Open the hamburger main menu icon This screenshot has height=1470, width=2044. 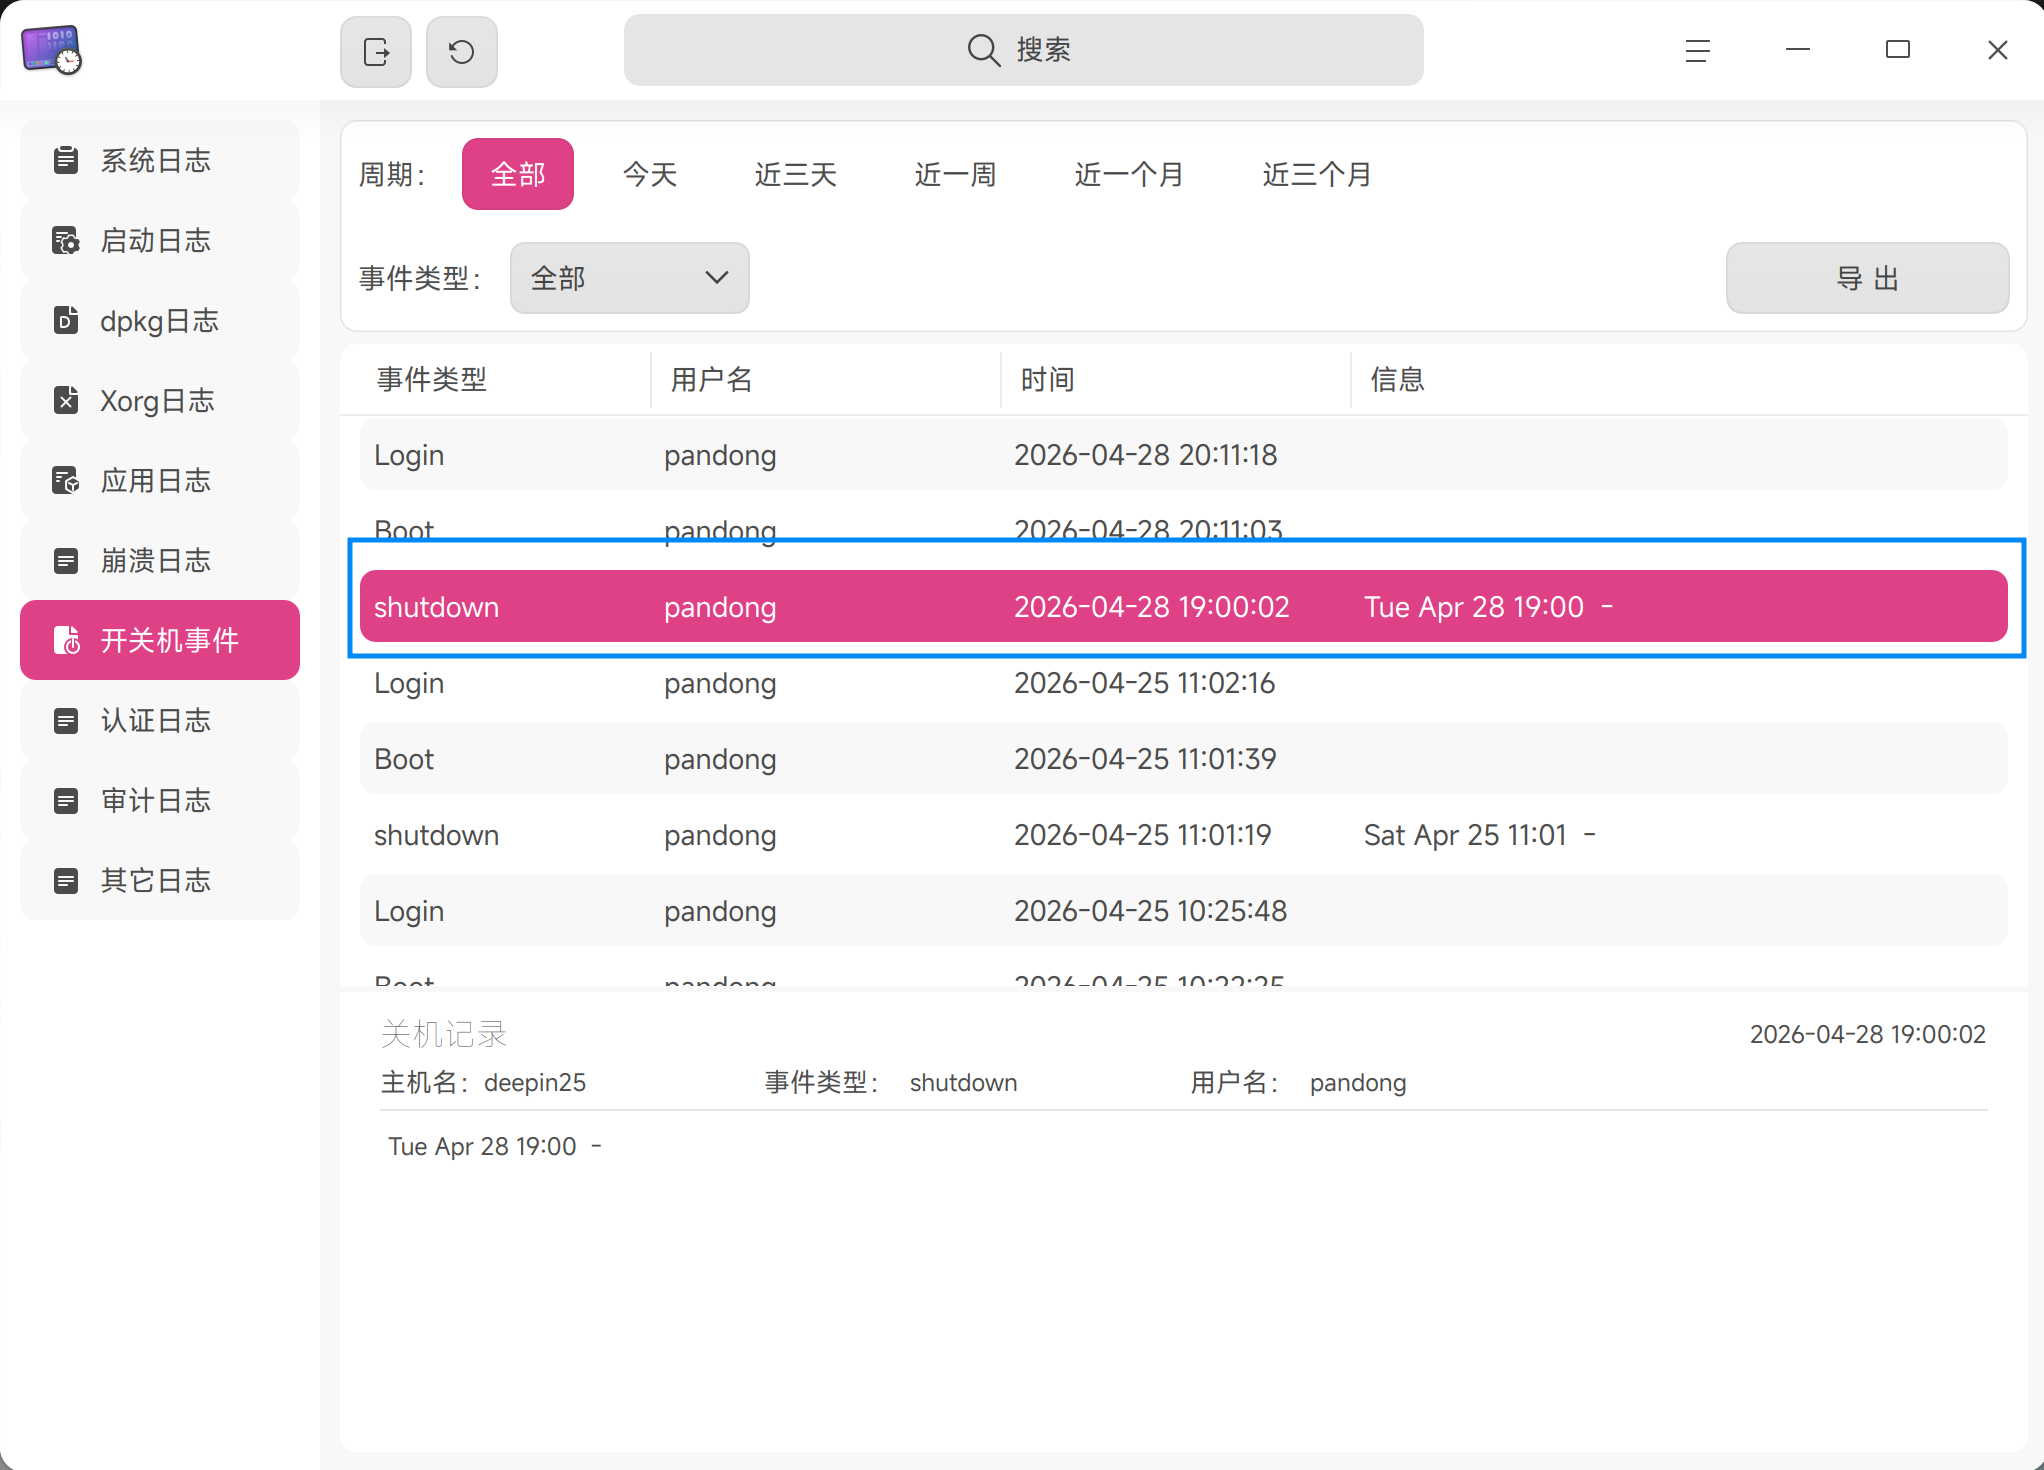tap(1697, 50)
